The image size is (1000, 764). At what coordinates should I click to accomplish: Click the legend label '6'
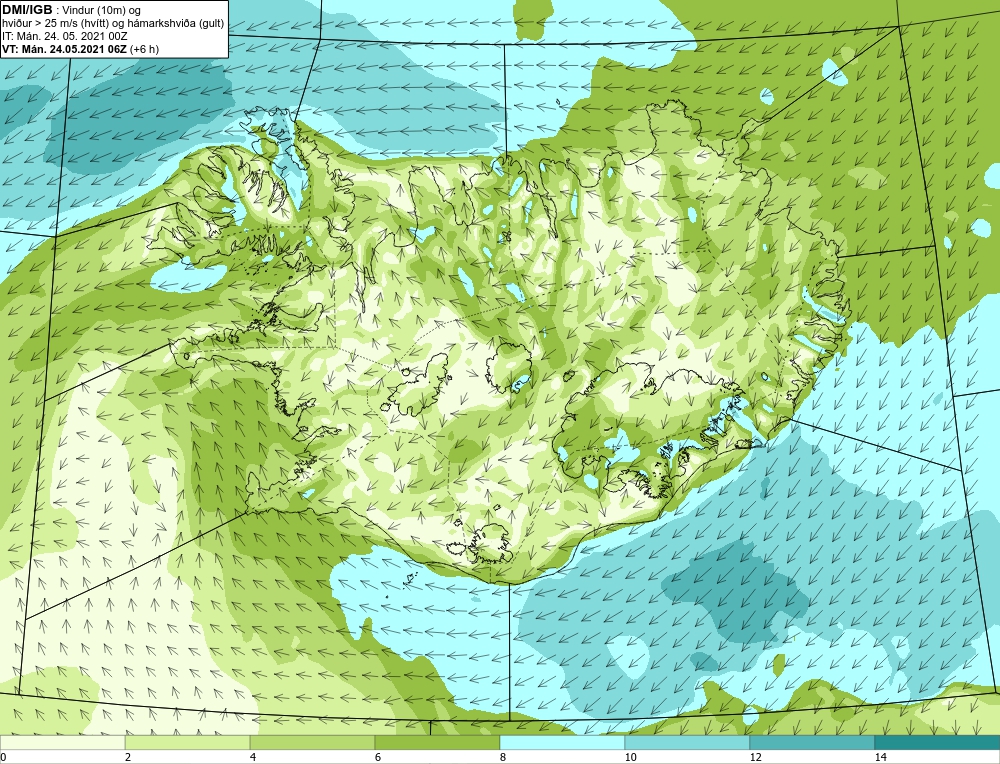click(x=378, y=757)
